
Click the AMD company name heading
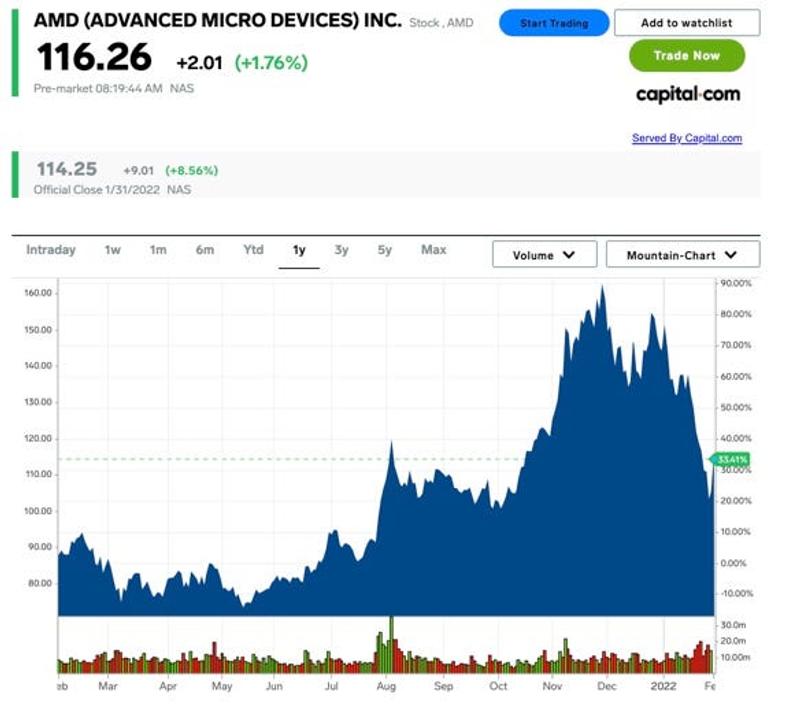coord(218,20)
